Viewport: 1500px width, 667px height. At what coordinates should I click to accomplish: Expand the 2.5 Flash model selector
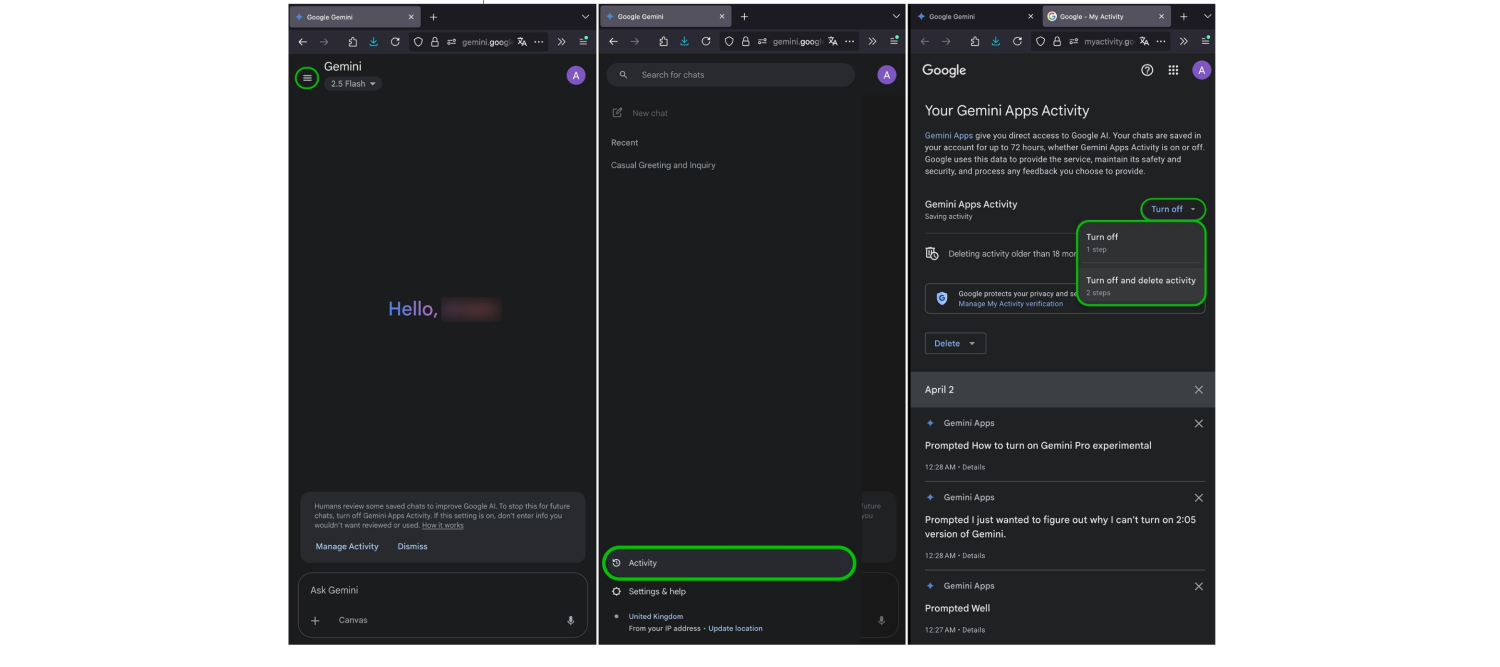(x=353, y=84)
